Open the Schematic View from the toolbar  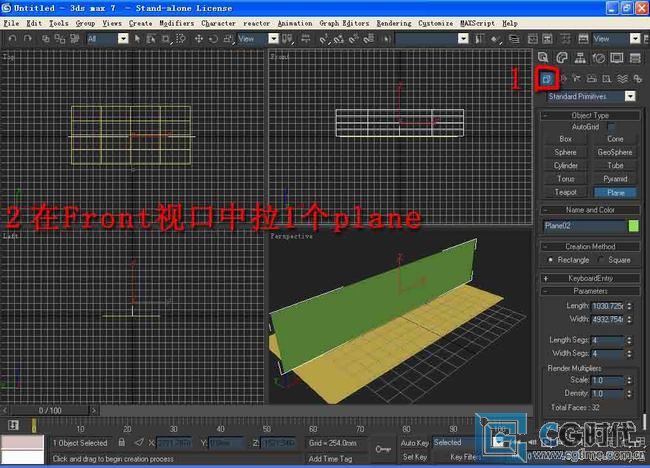click(x=548, y=39)
